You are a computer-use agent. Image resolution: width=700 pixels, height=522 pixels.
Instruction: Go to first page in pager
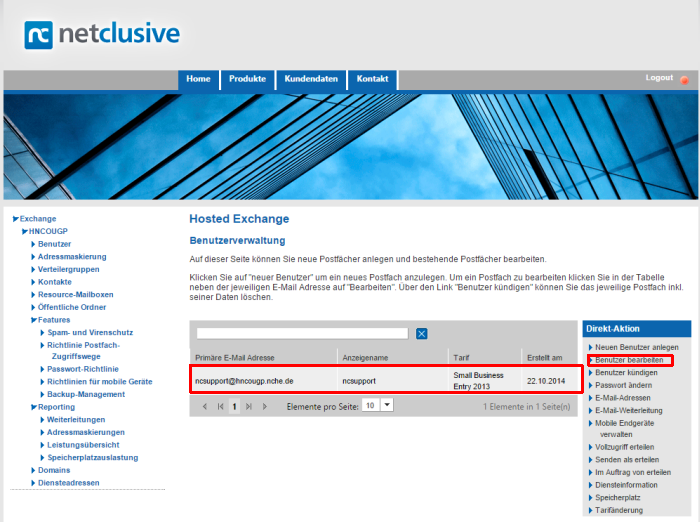coord(220,406)
